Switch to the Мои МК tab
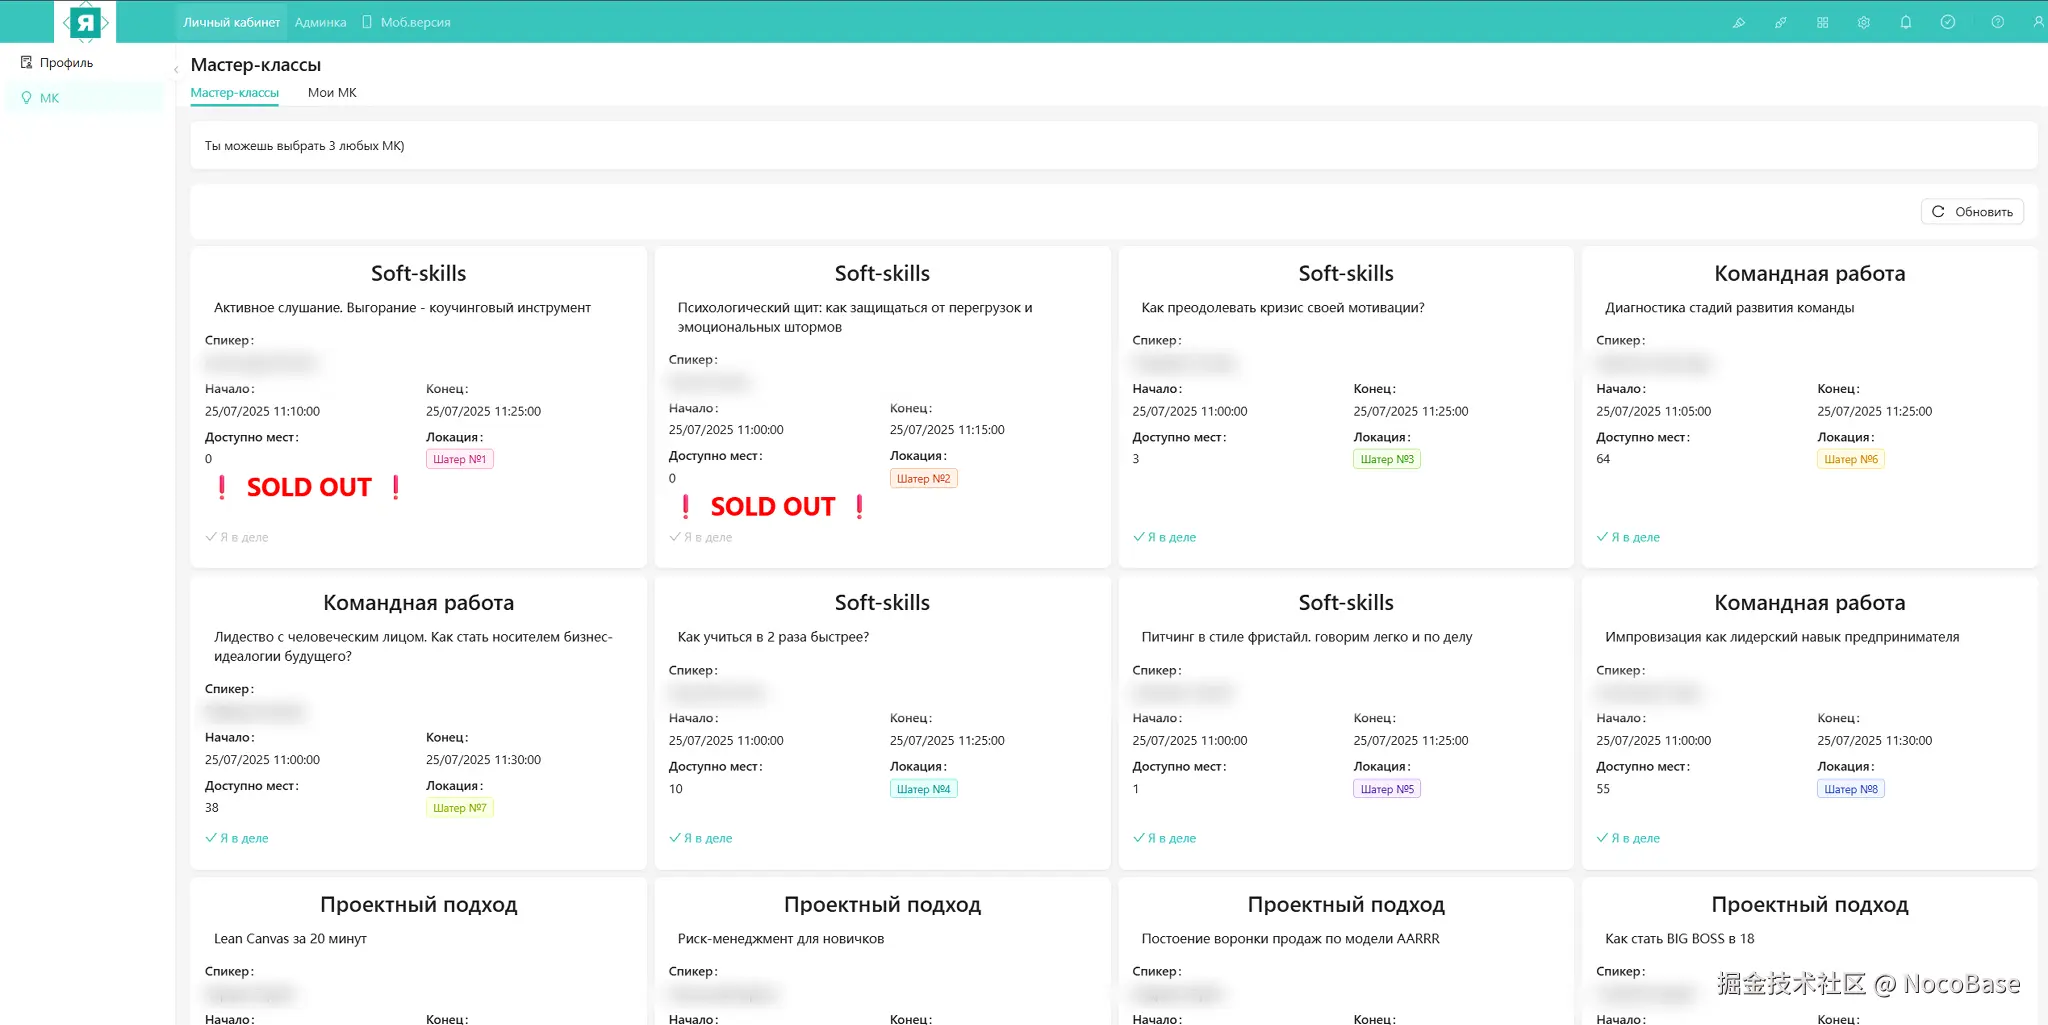This screenshot has width=2048, height=1025. [x=332, y=93]
